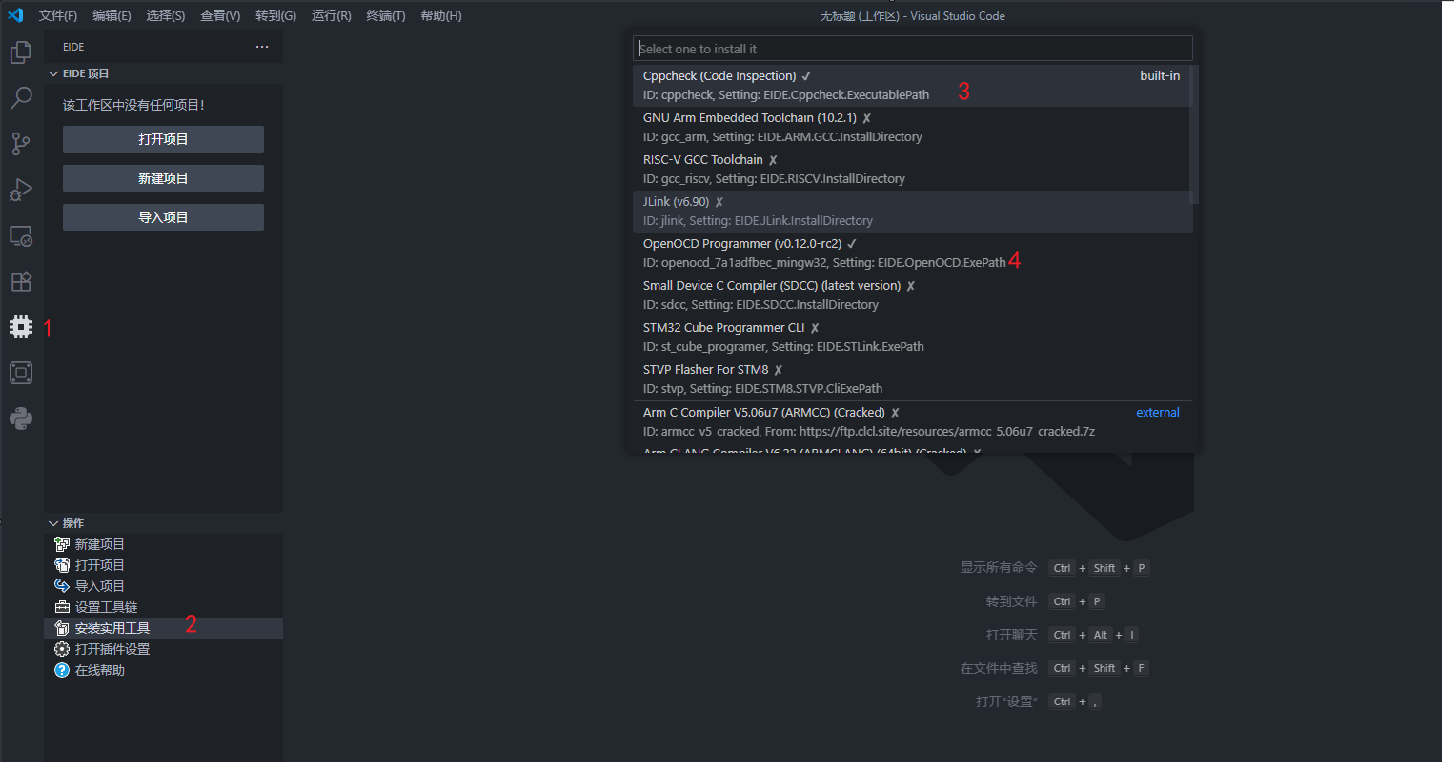This screenshot has width=1454, height=762.
Task: Choose JLink (v6.90) entry
Action: [x=913, y=212]
